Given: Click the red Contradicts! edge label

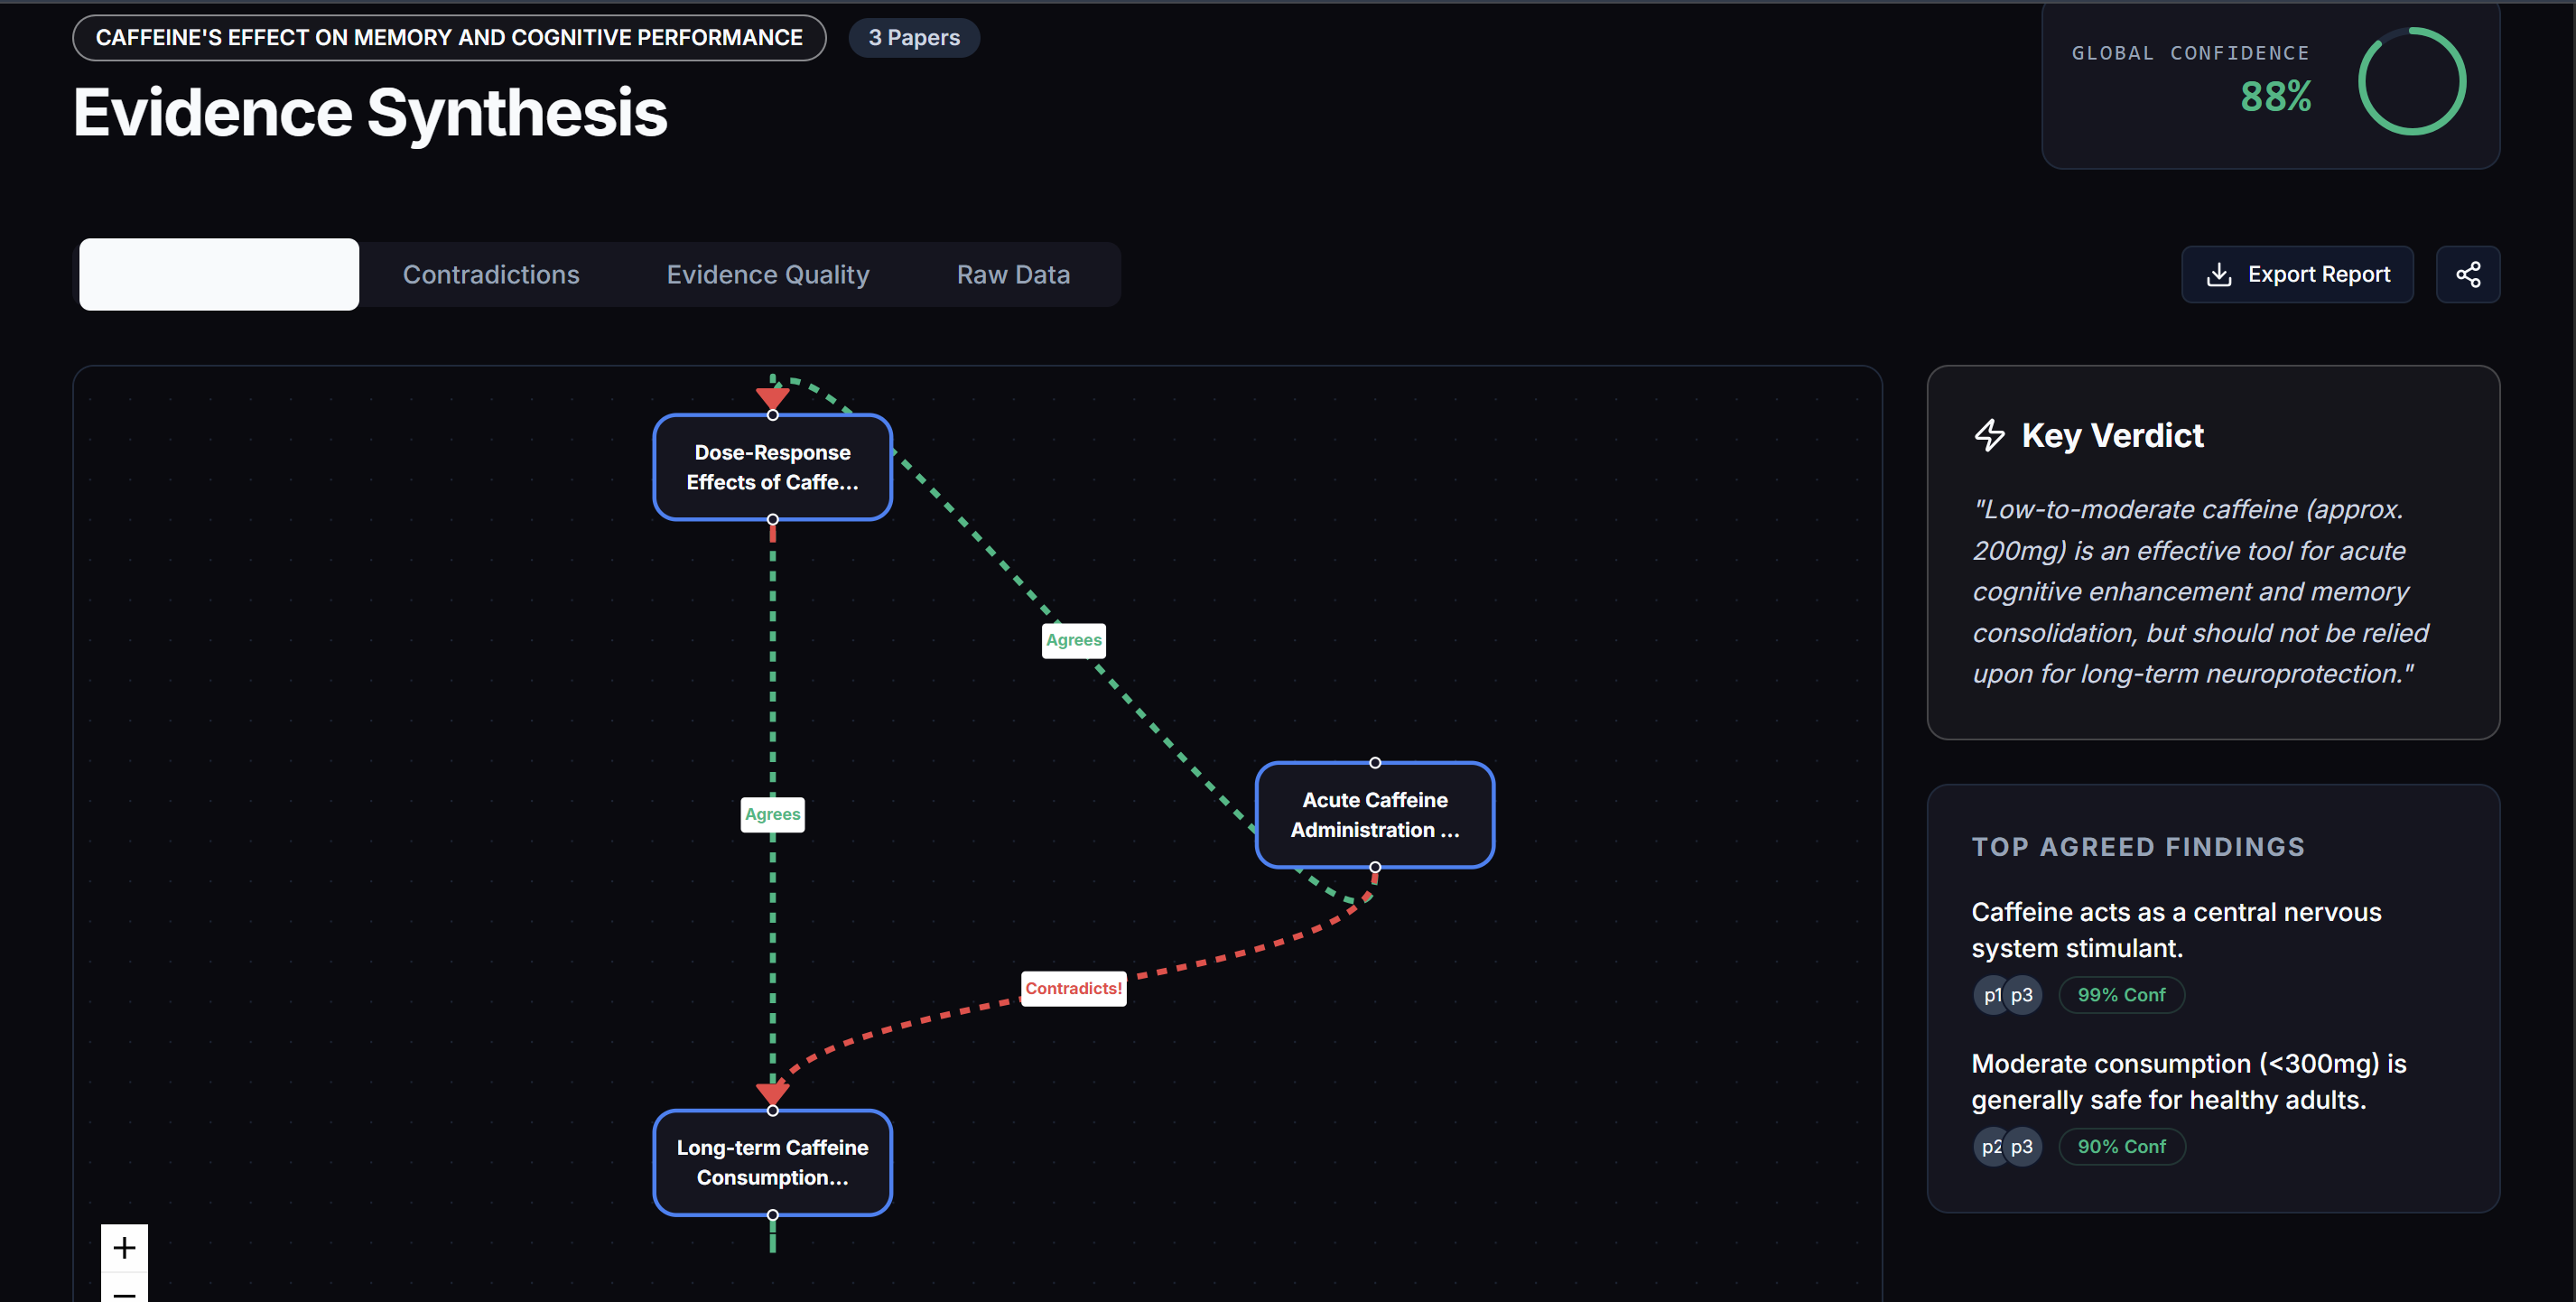Looking at the screenshot, I should (1072, 988).
